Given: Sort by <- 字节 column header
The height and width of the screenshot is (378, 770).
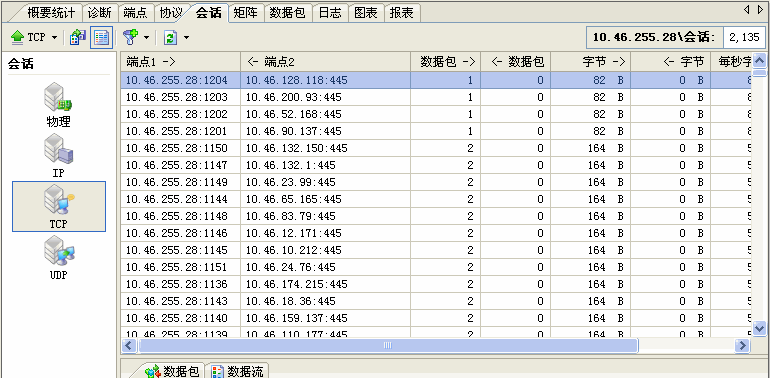Looking at the screenshot, I should [670, 61].
